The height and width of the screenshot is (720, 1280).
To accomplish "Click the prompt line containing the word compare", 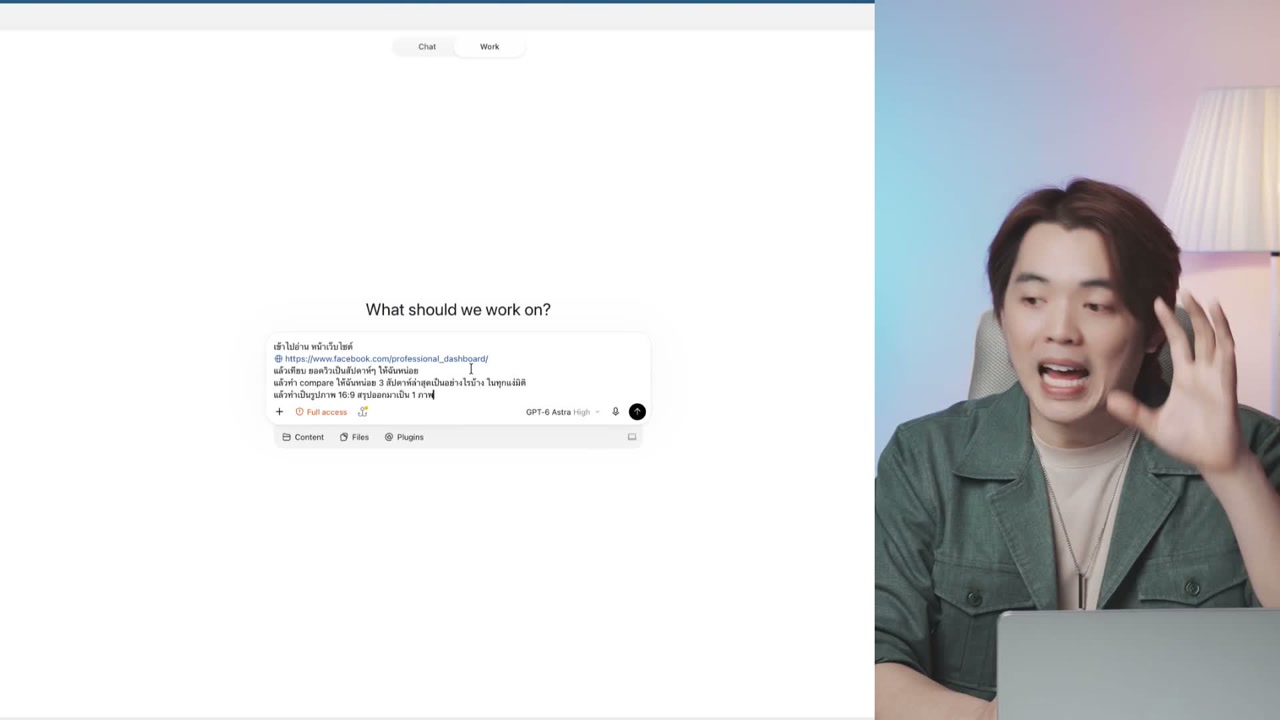I will (x=400, y=383).
